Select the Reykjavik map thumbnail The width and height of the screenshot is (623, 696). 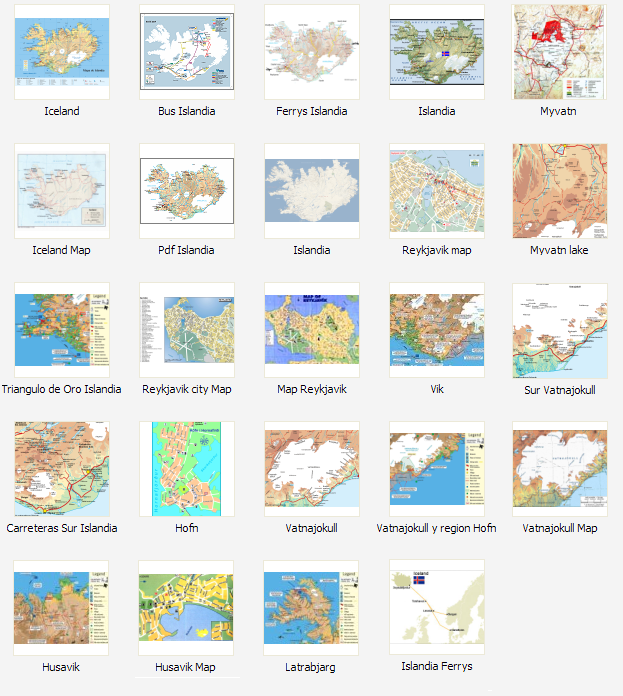tap(437, 190)
